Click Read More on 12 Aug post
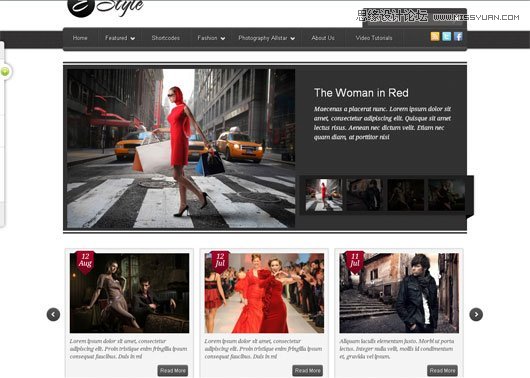Screen dimensions: 530x378 [x=173, y=371]
